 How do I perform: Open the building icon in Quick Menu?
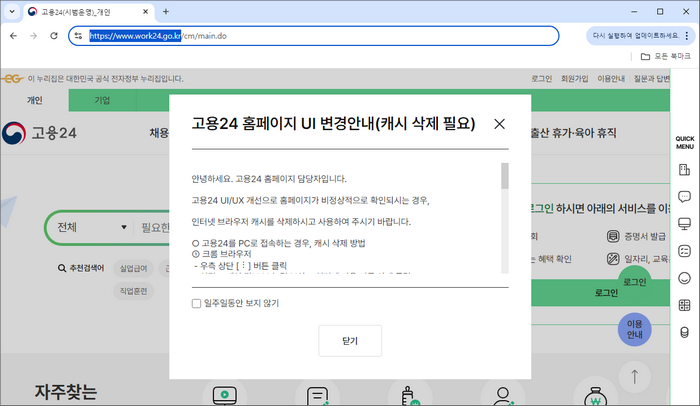(684, 170)
